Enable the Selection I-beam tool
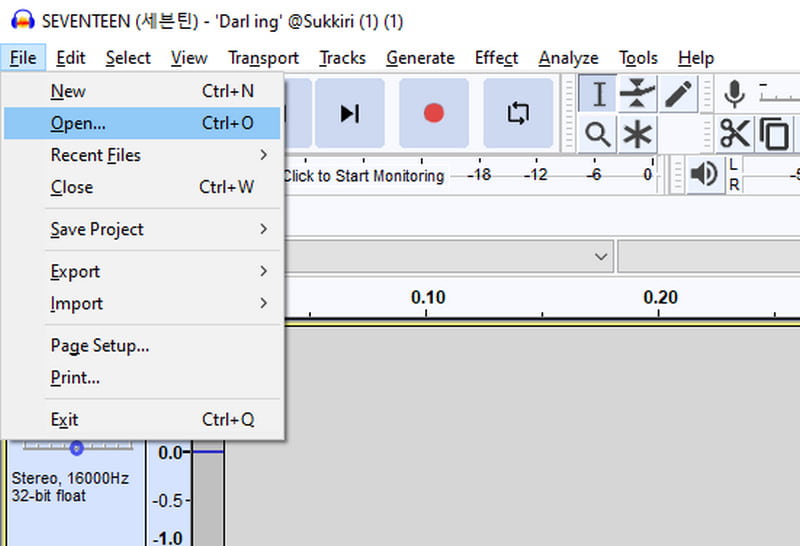Image resolution: width=800 pixels, height=546 pixels. 598,95
